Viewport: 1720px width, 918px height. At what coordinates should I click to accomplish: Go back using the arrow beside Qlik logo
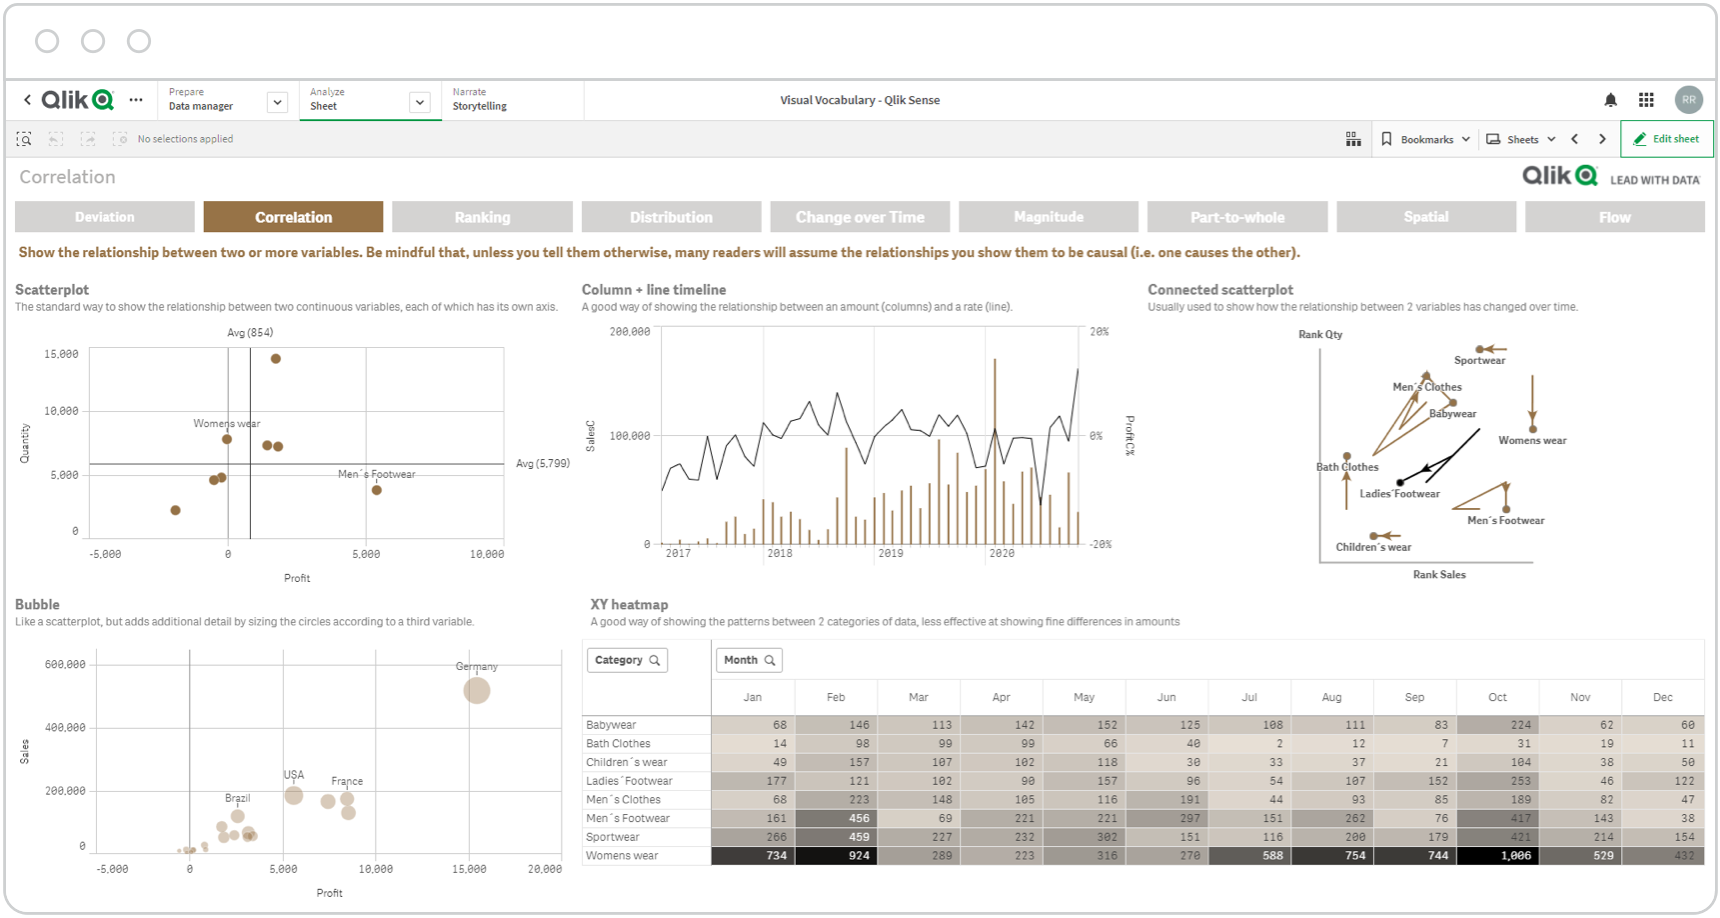(27, 100)
